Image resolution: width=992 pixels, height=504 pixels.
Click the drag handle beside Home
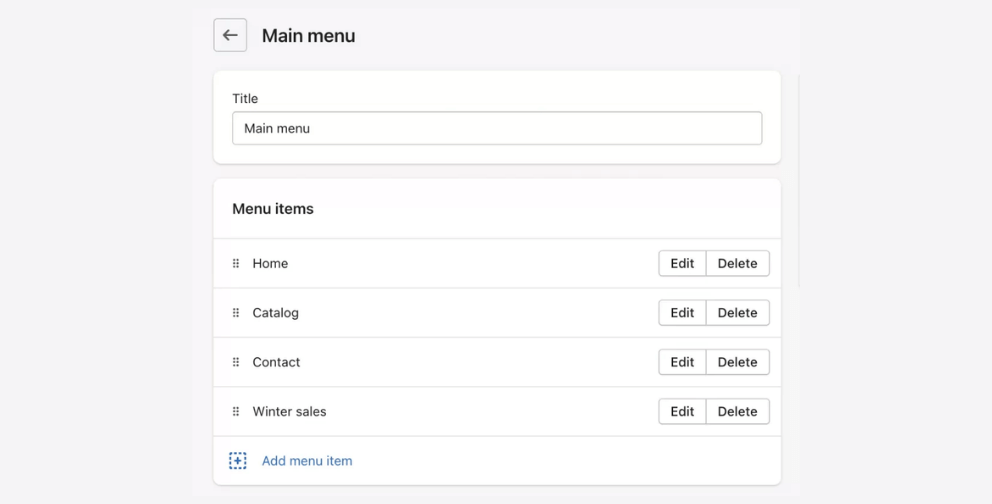tap(236, 263)
